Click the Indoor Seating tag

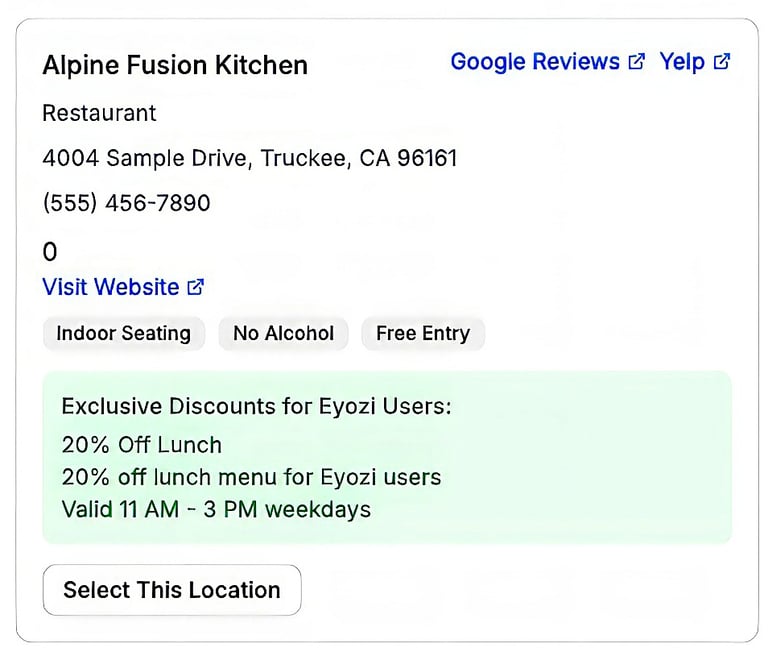123,334
